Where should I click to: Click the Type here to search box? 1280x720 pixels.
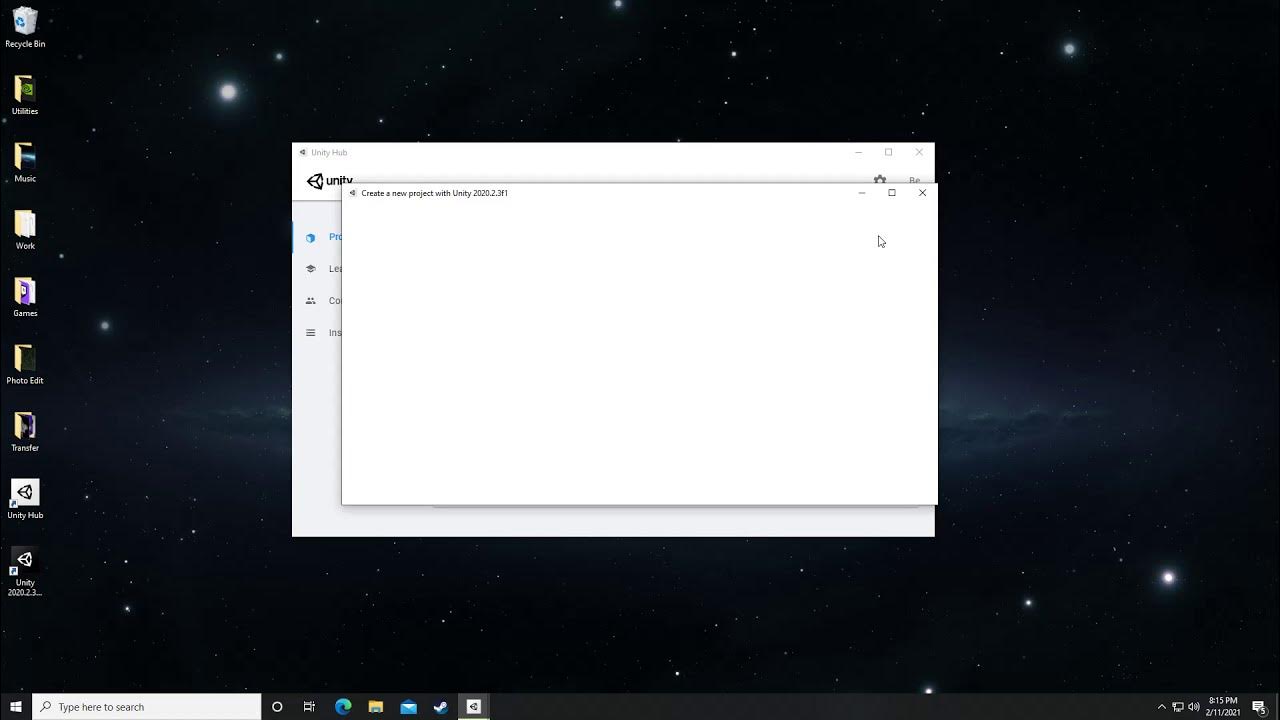coord(147,707)
